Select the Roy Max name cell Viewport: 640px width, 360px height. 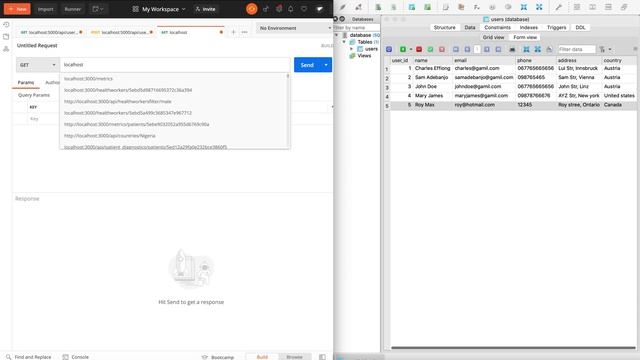pos(432,105)
